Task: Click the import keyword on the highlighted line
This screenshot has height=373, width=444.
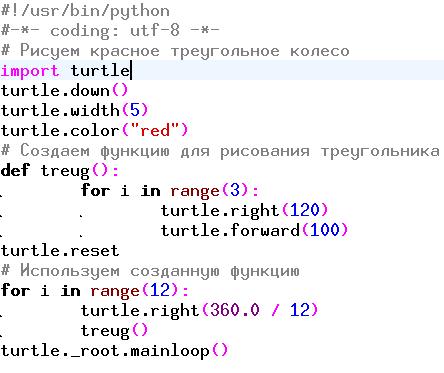Action: pos(30,71)
